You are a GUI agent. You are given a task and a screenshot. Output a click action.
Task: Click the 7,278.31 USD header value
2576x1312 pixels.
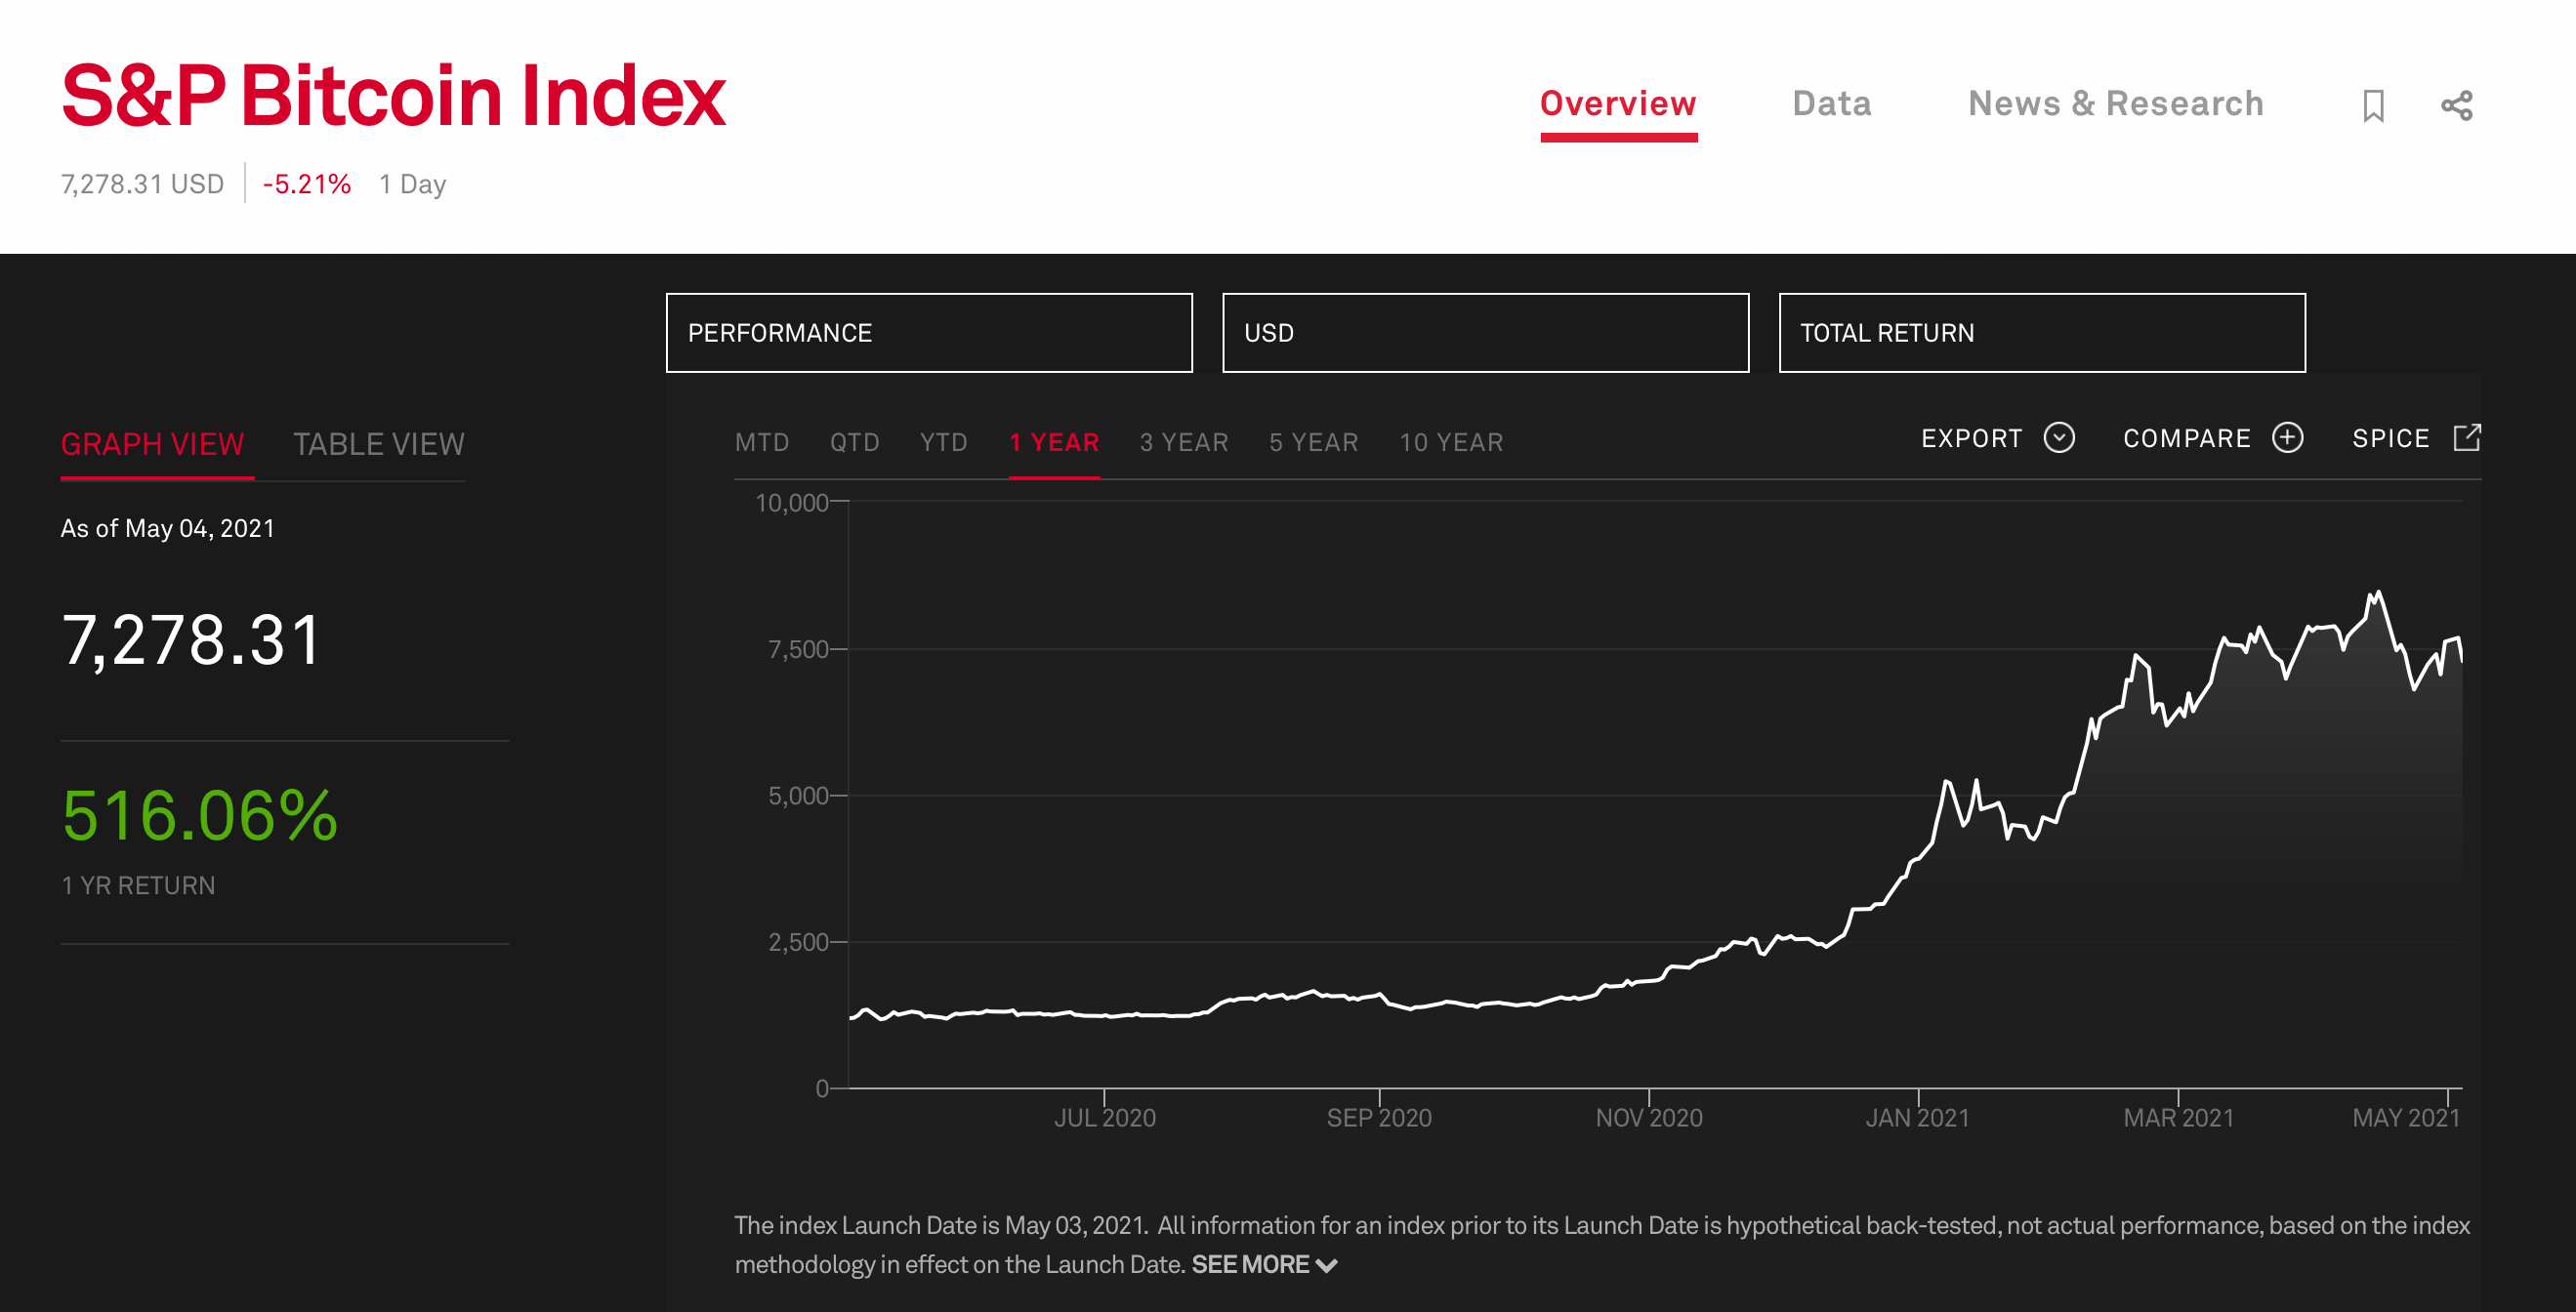coord(142,184)
